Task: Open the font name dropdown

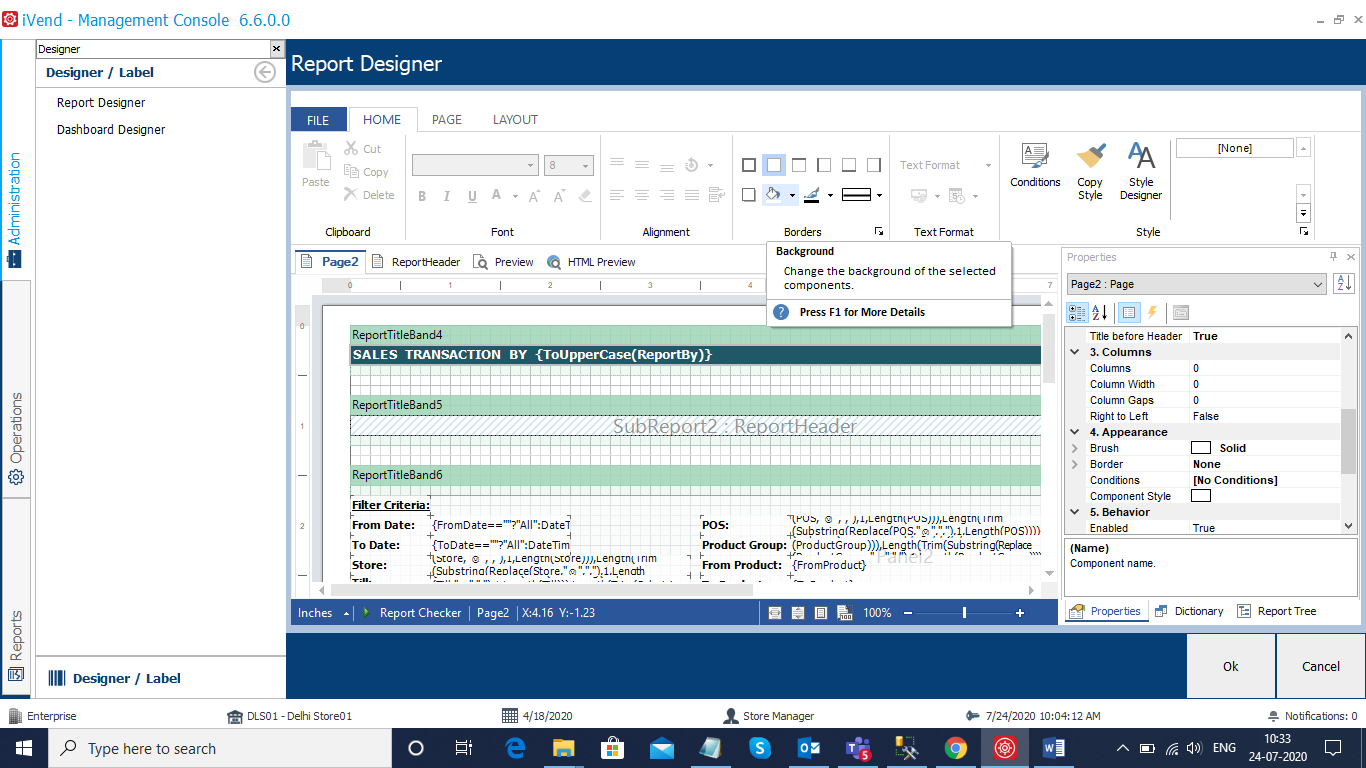Action: (531, 165)
